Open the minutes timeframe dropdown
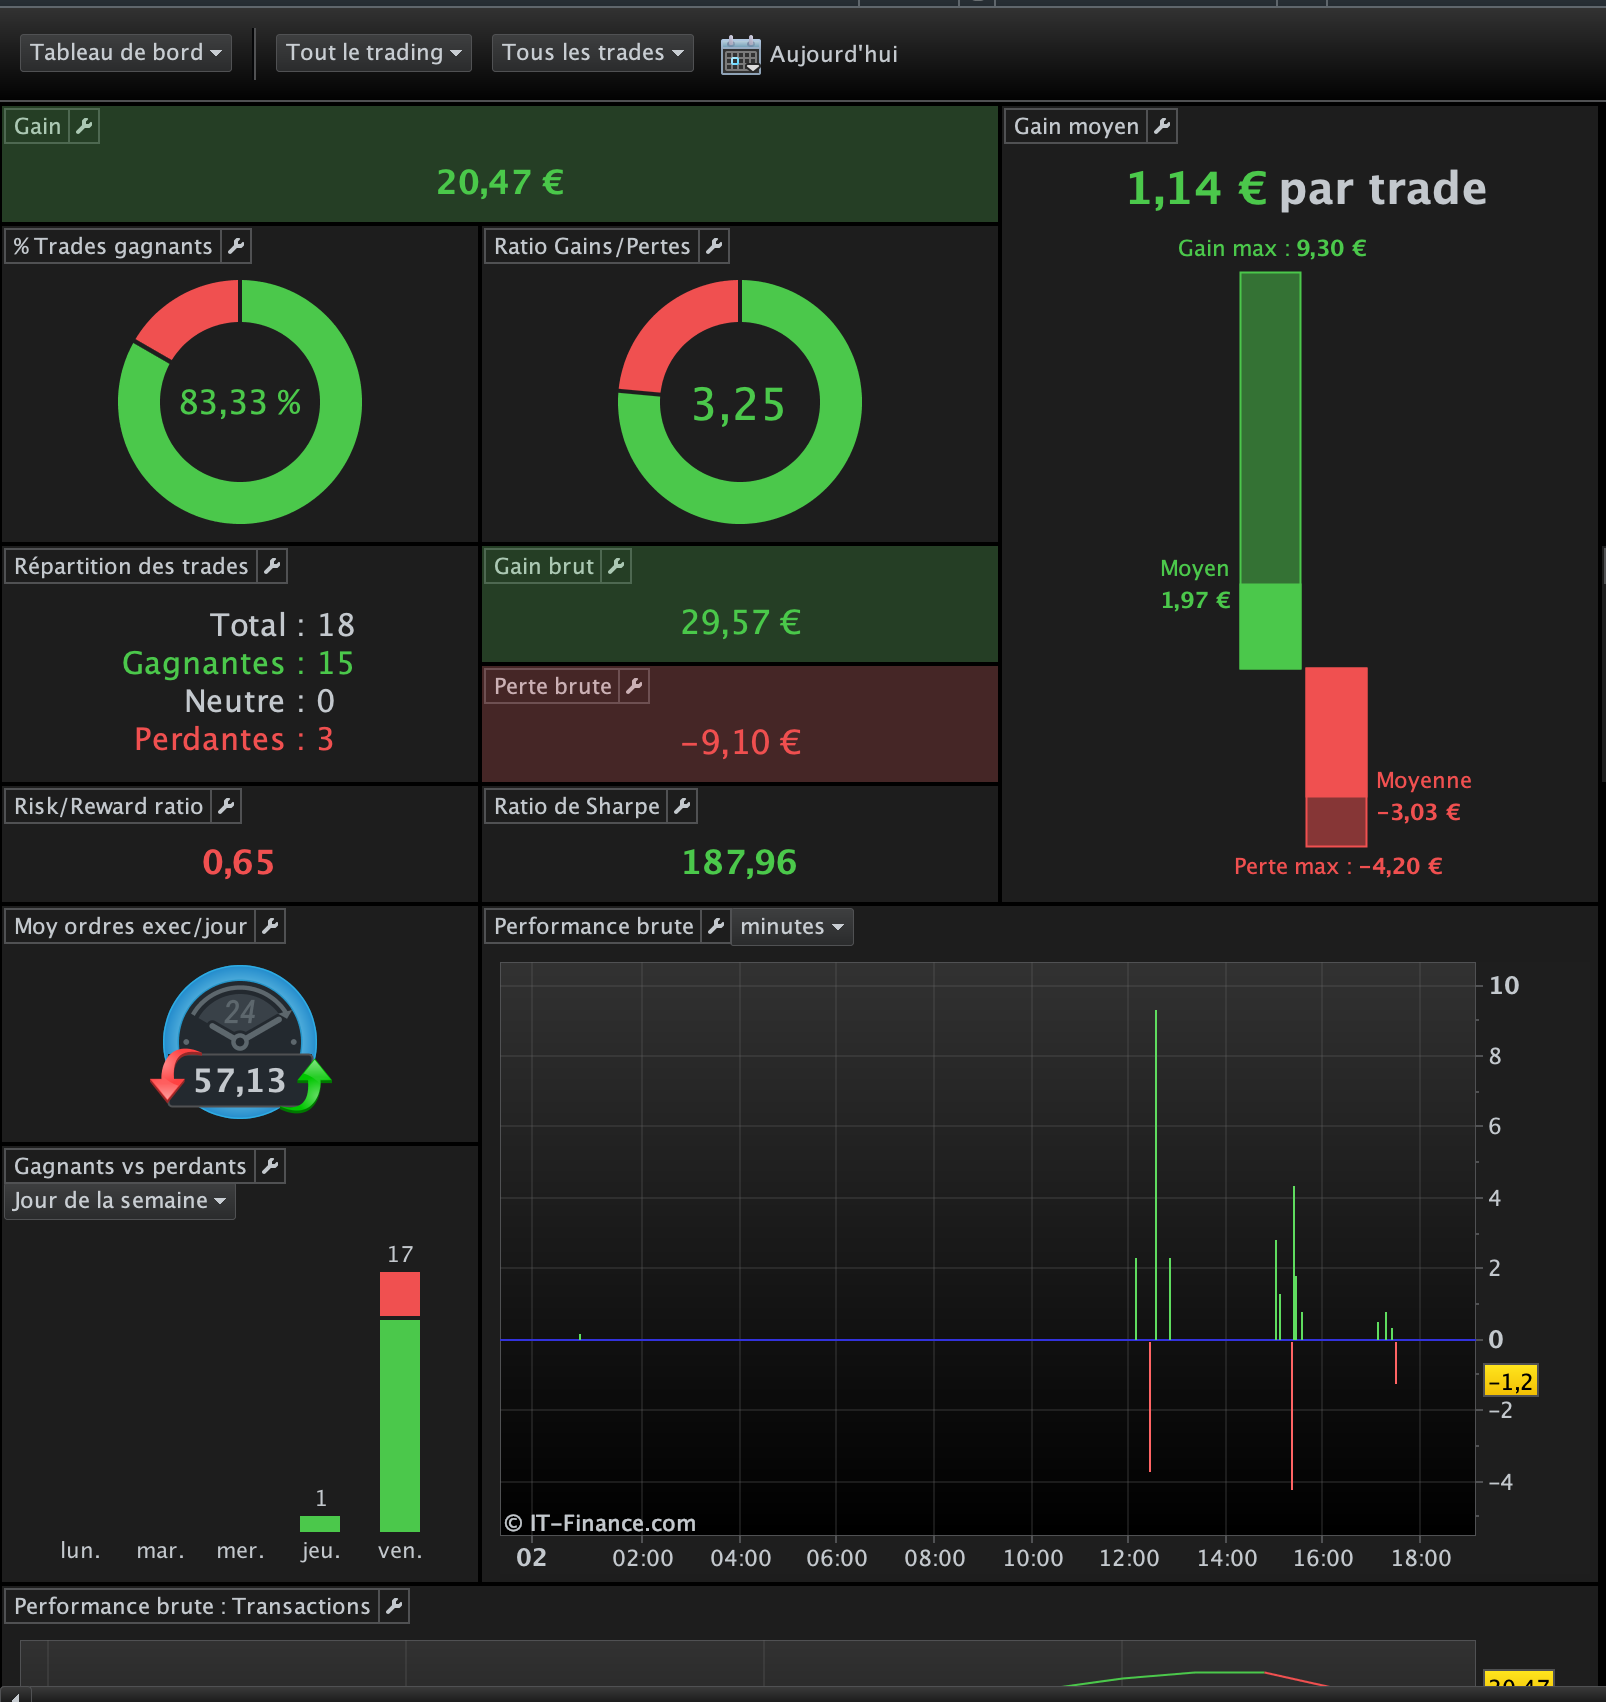Viewport: 1606px width, 1702px height. (x=792, y=927)
